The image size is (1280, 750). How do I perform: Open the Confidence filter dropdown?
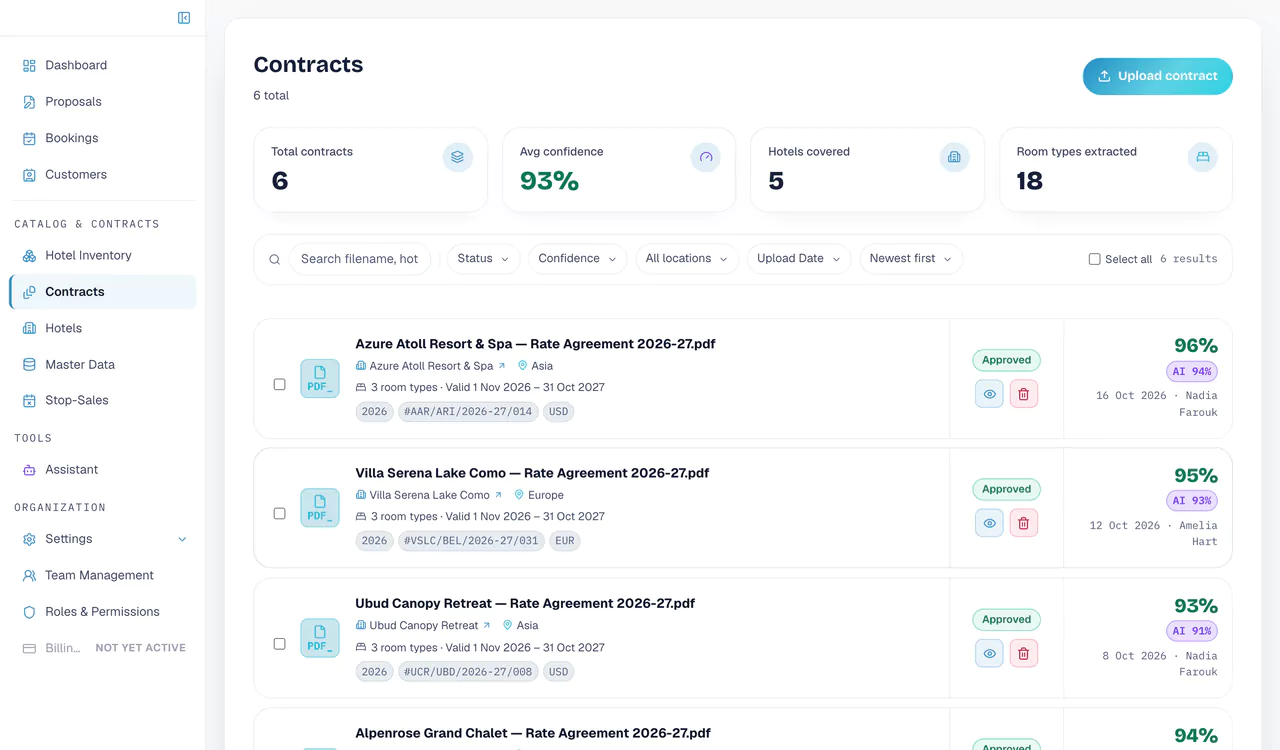[x=577, y=259]
